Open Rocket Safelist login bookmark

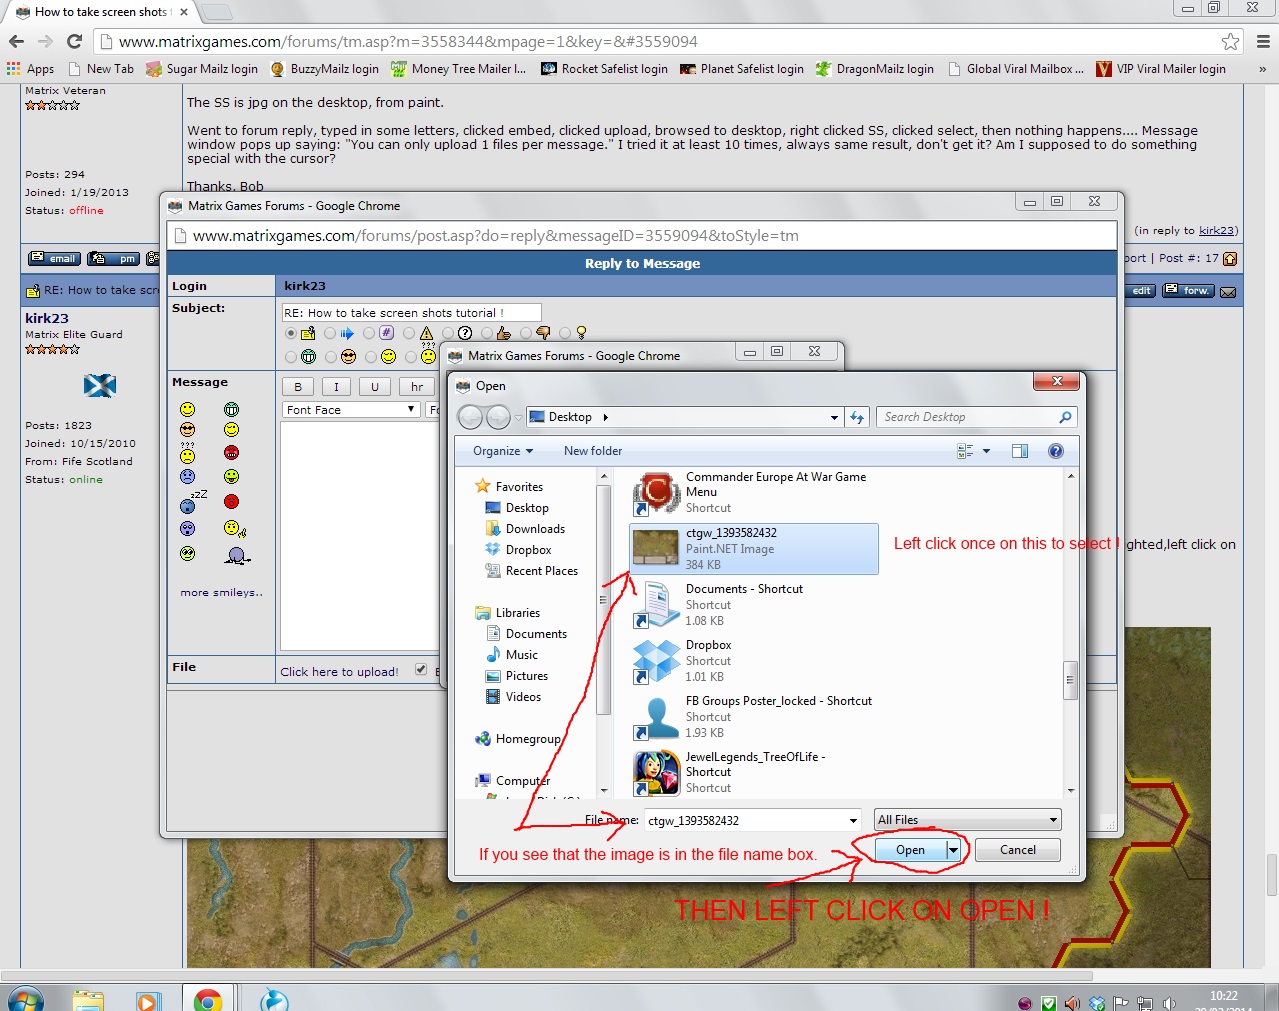pos(604,69)
